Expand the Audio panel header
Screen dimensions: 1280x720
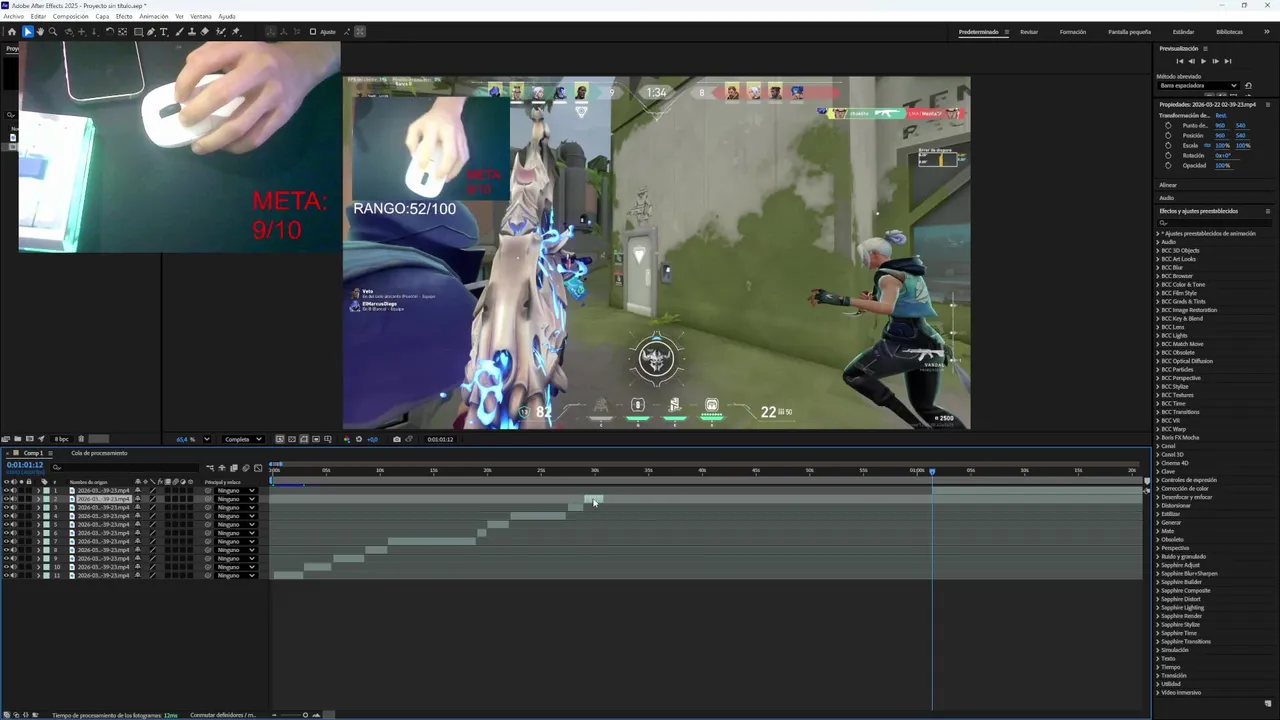pos(1166,197)
